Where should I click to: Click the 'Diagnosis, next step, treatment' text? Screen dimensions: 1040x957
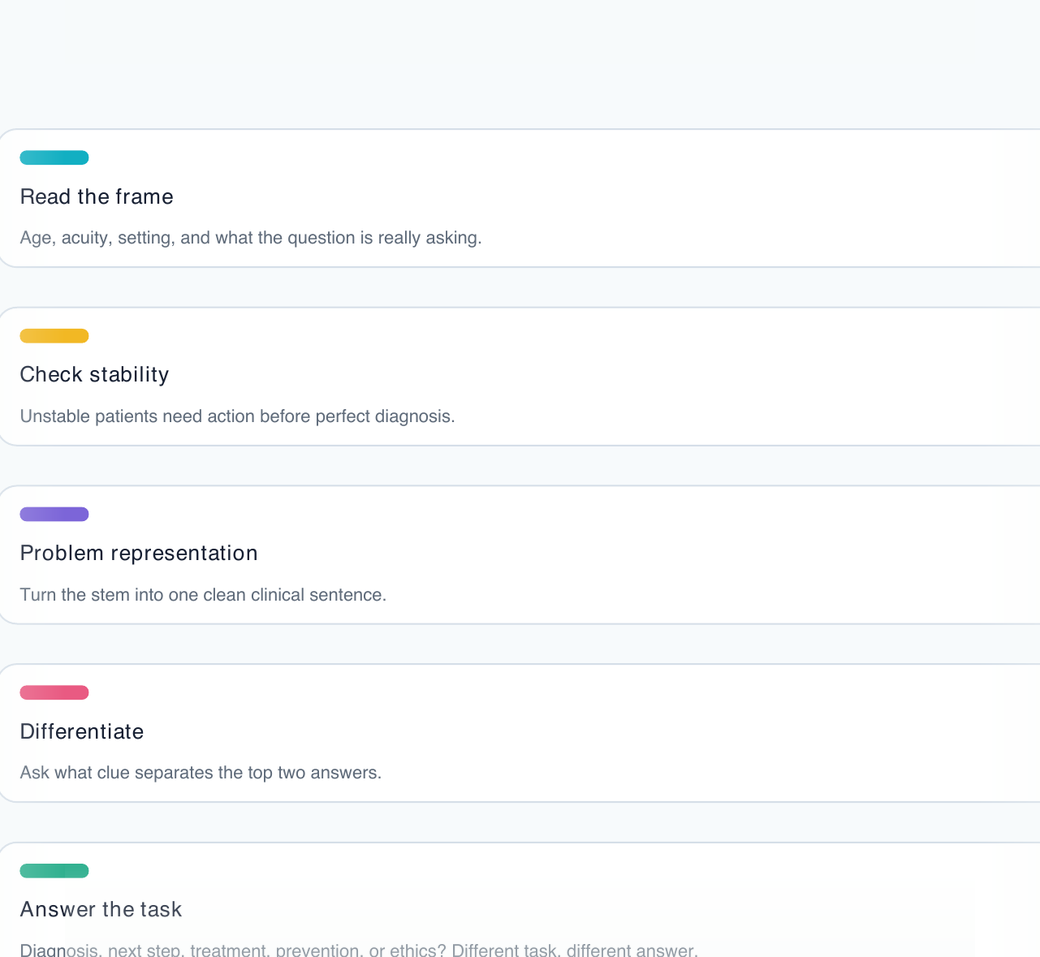(x=359, y=949)
